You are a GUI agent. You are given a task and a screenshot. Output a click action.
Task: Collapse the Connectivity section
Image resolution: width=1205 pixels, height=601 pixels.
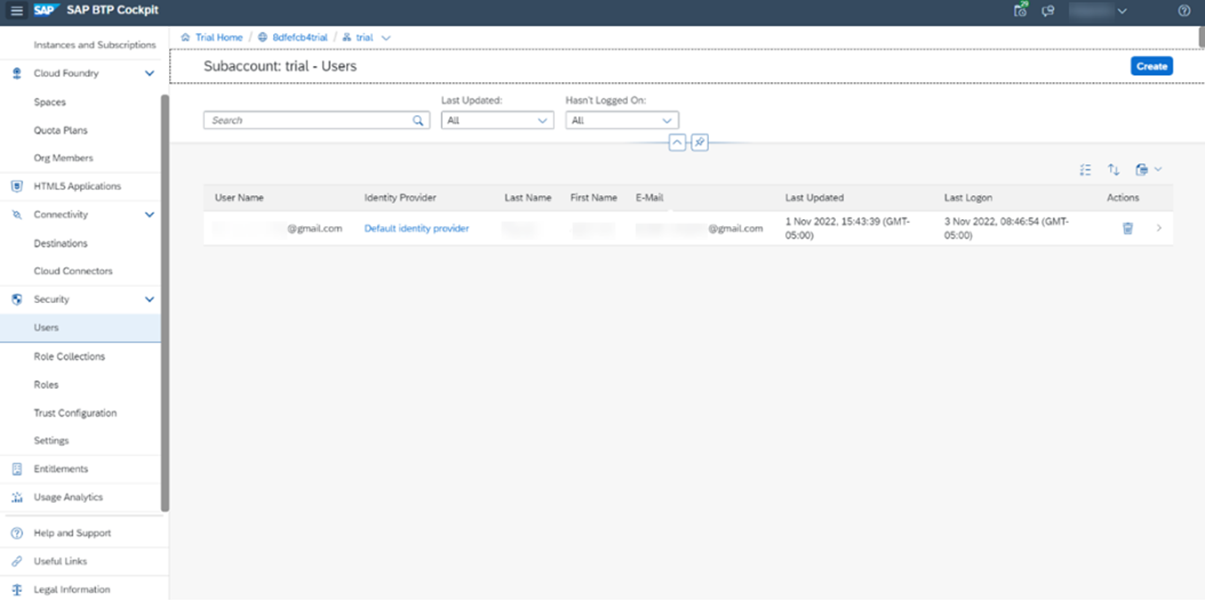click(x=149, y=215)
